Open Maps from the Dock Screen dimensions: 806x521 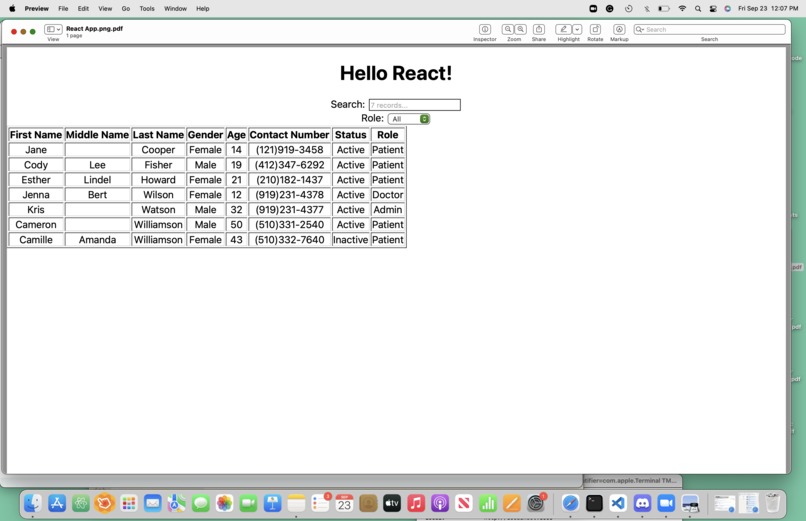pos(176,503)
